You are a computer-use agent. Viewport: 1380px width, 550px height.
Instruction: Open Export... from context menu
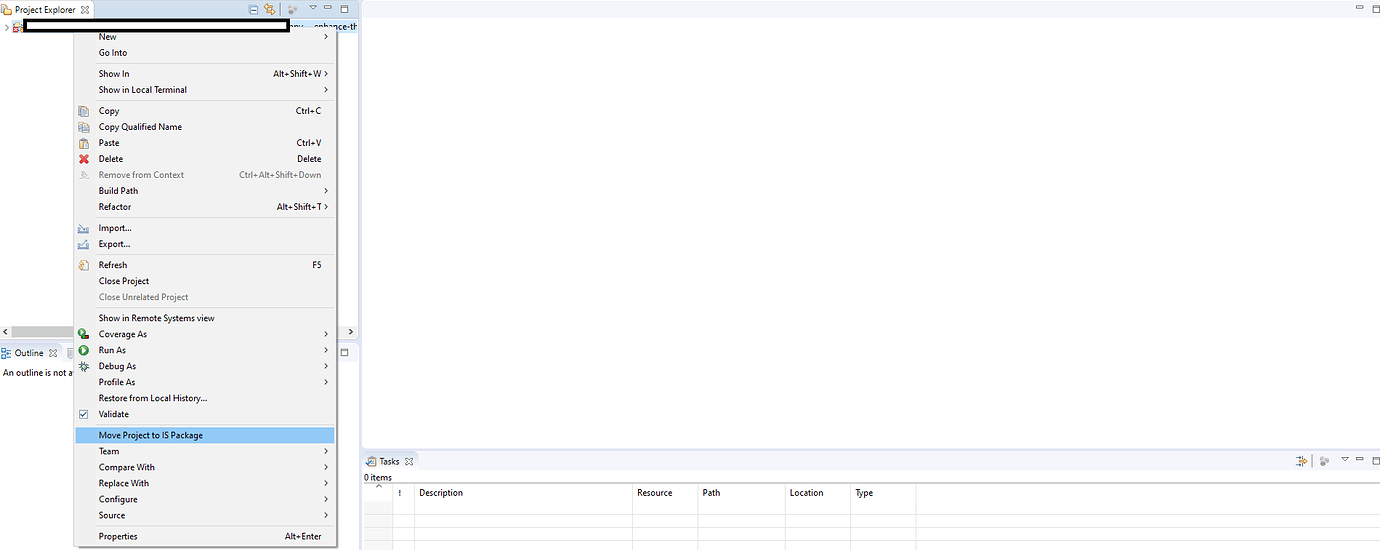tap(205, 244)
